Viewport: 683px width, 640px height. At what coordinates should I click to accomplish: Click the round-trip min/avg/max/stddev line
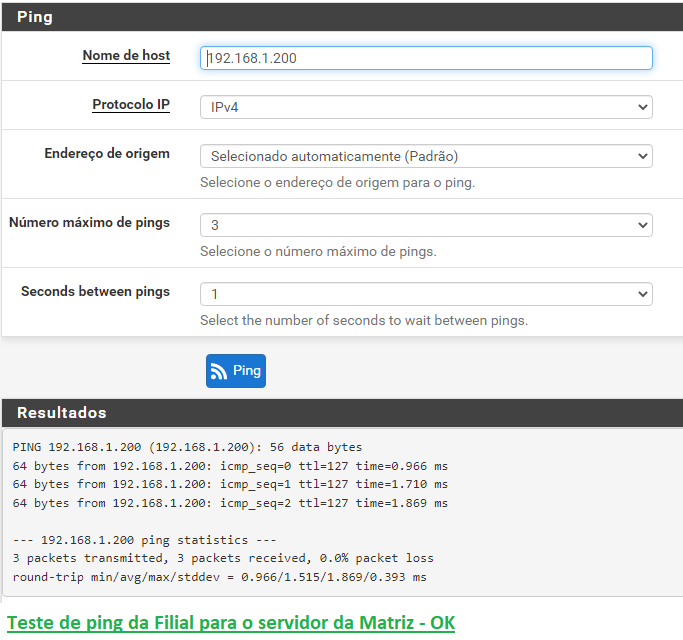tap(219, 577)
